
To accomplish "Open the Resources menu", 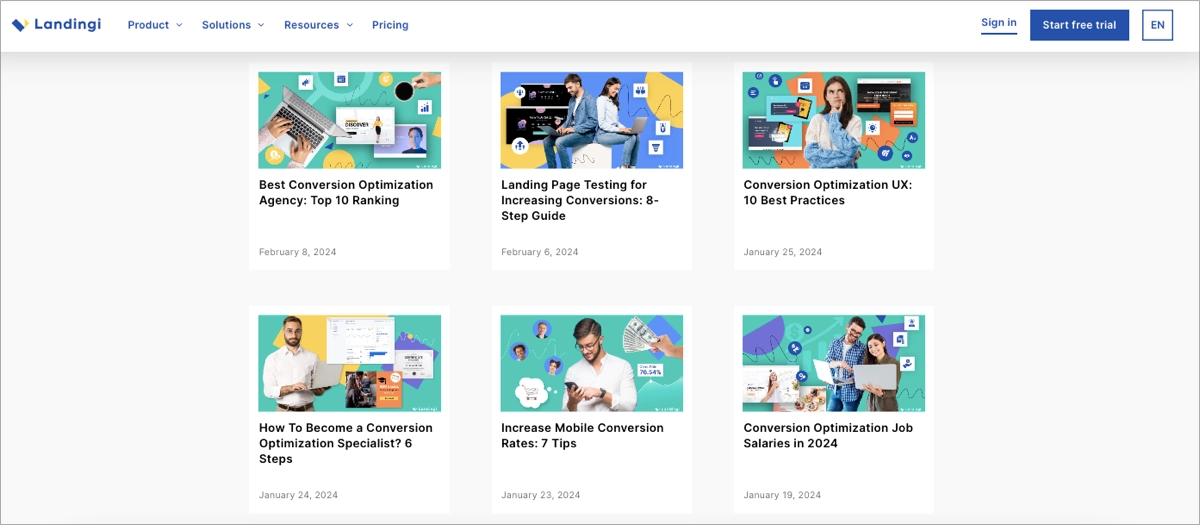I will click(311, 25).
